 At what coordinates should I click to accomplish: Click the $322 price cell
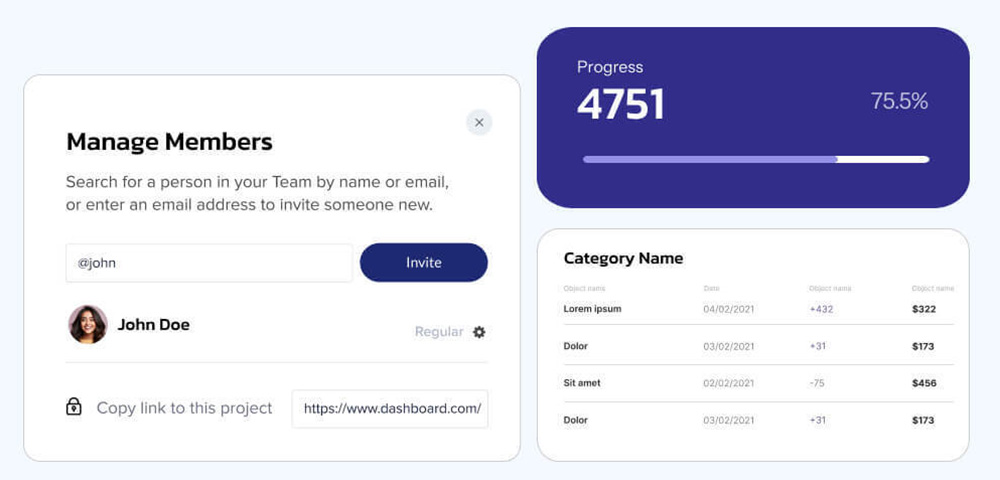click(x=924, y=309)
